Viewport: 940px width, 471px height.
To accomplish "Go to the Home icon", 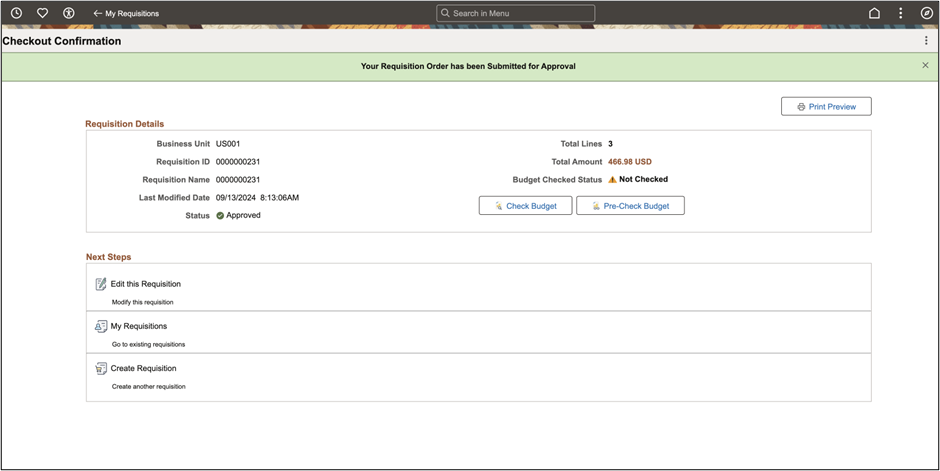I will point(874,13).
